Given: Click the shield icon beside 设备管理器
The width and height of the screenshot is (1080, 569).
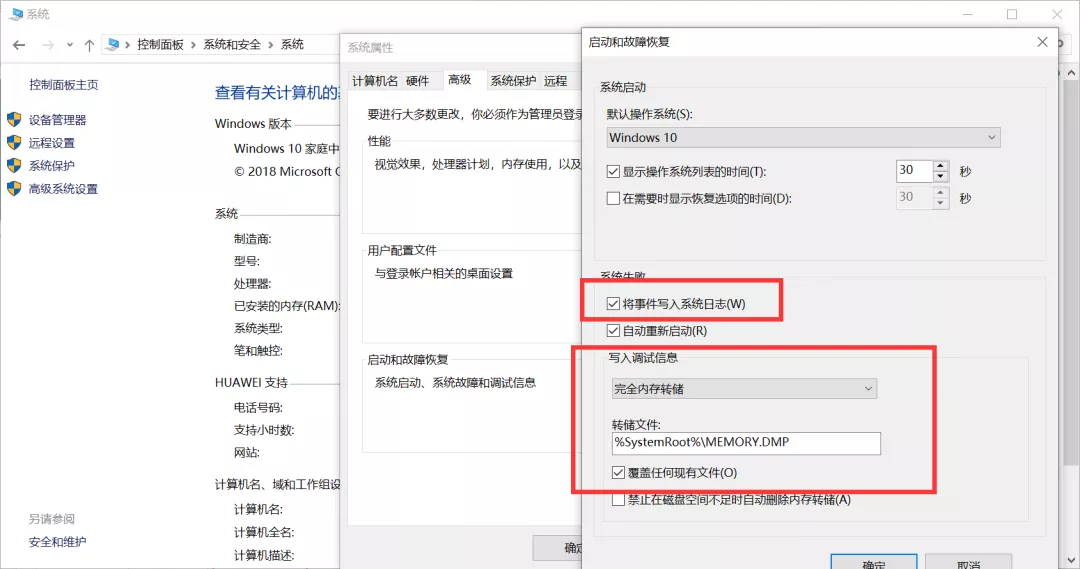Looking at the screenshot, I should (14, 120).
